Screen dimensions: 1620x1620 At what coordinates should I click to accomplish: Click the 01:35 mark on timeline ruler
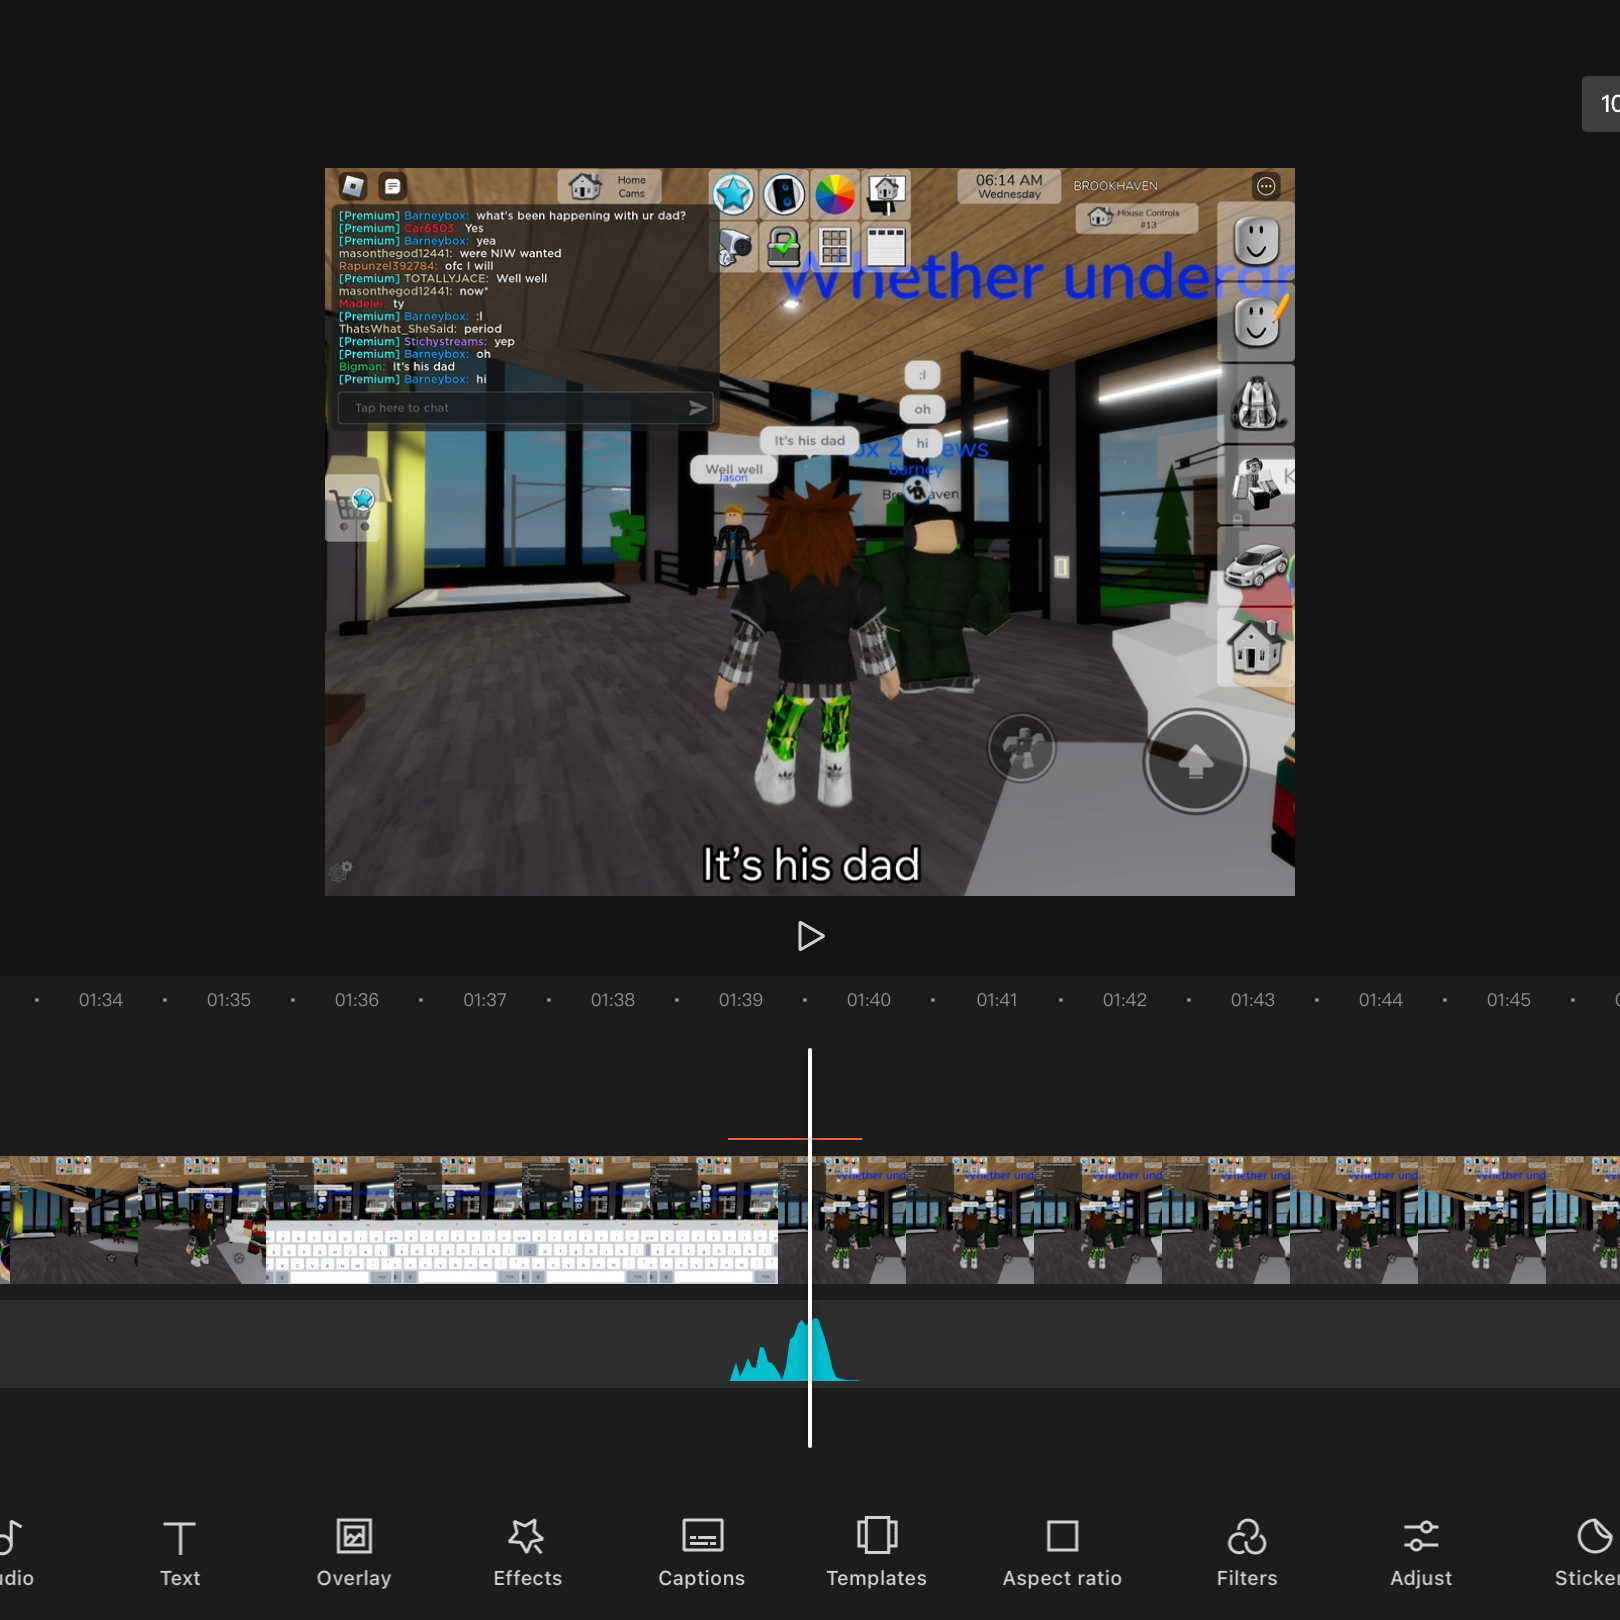228,1000
